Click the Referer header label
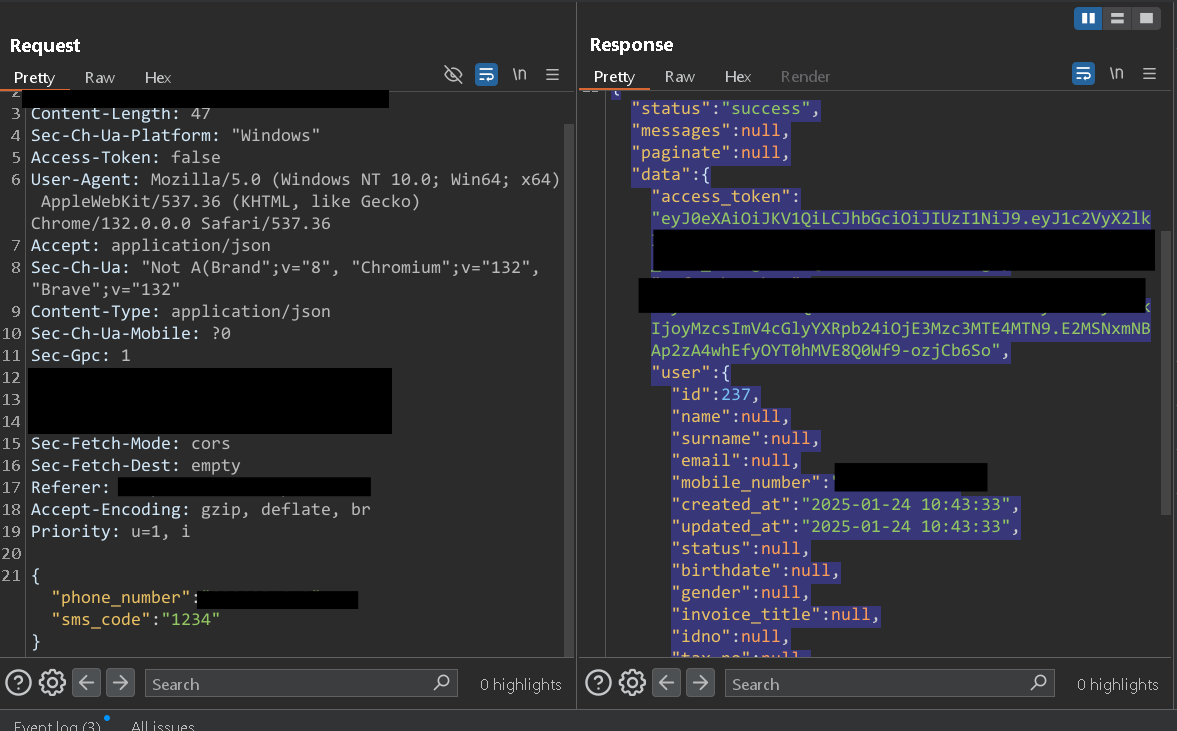The height and width of the screenshot is (731, 1177). [70, 487]
